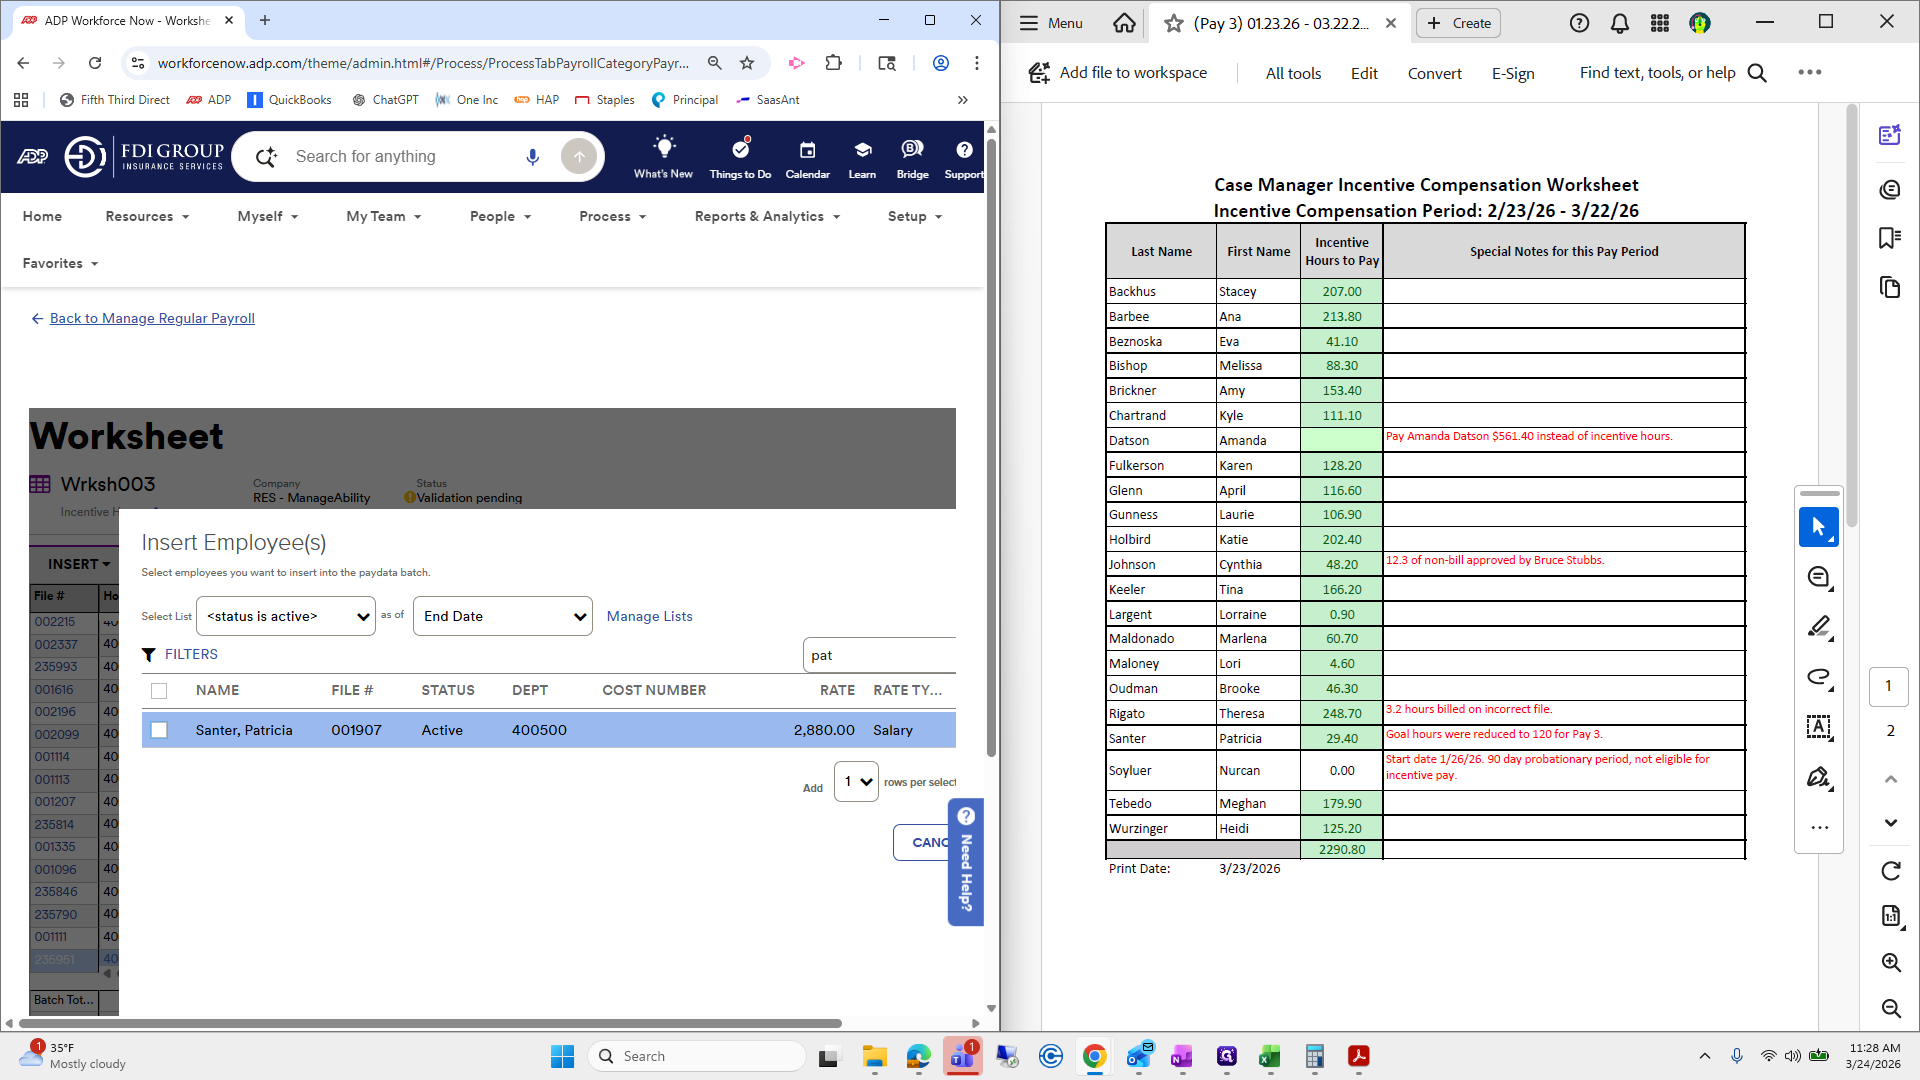Click Back to Manage Regular Payroll link

[x=152, y=318]
